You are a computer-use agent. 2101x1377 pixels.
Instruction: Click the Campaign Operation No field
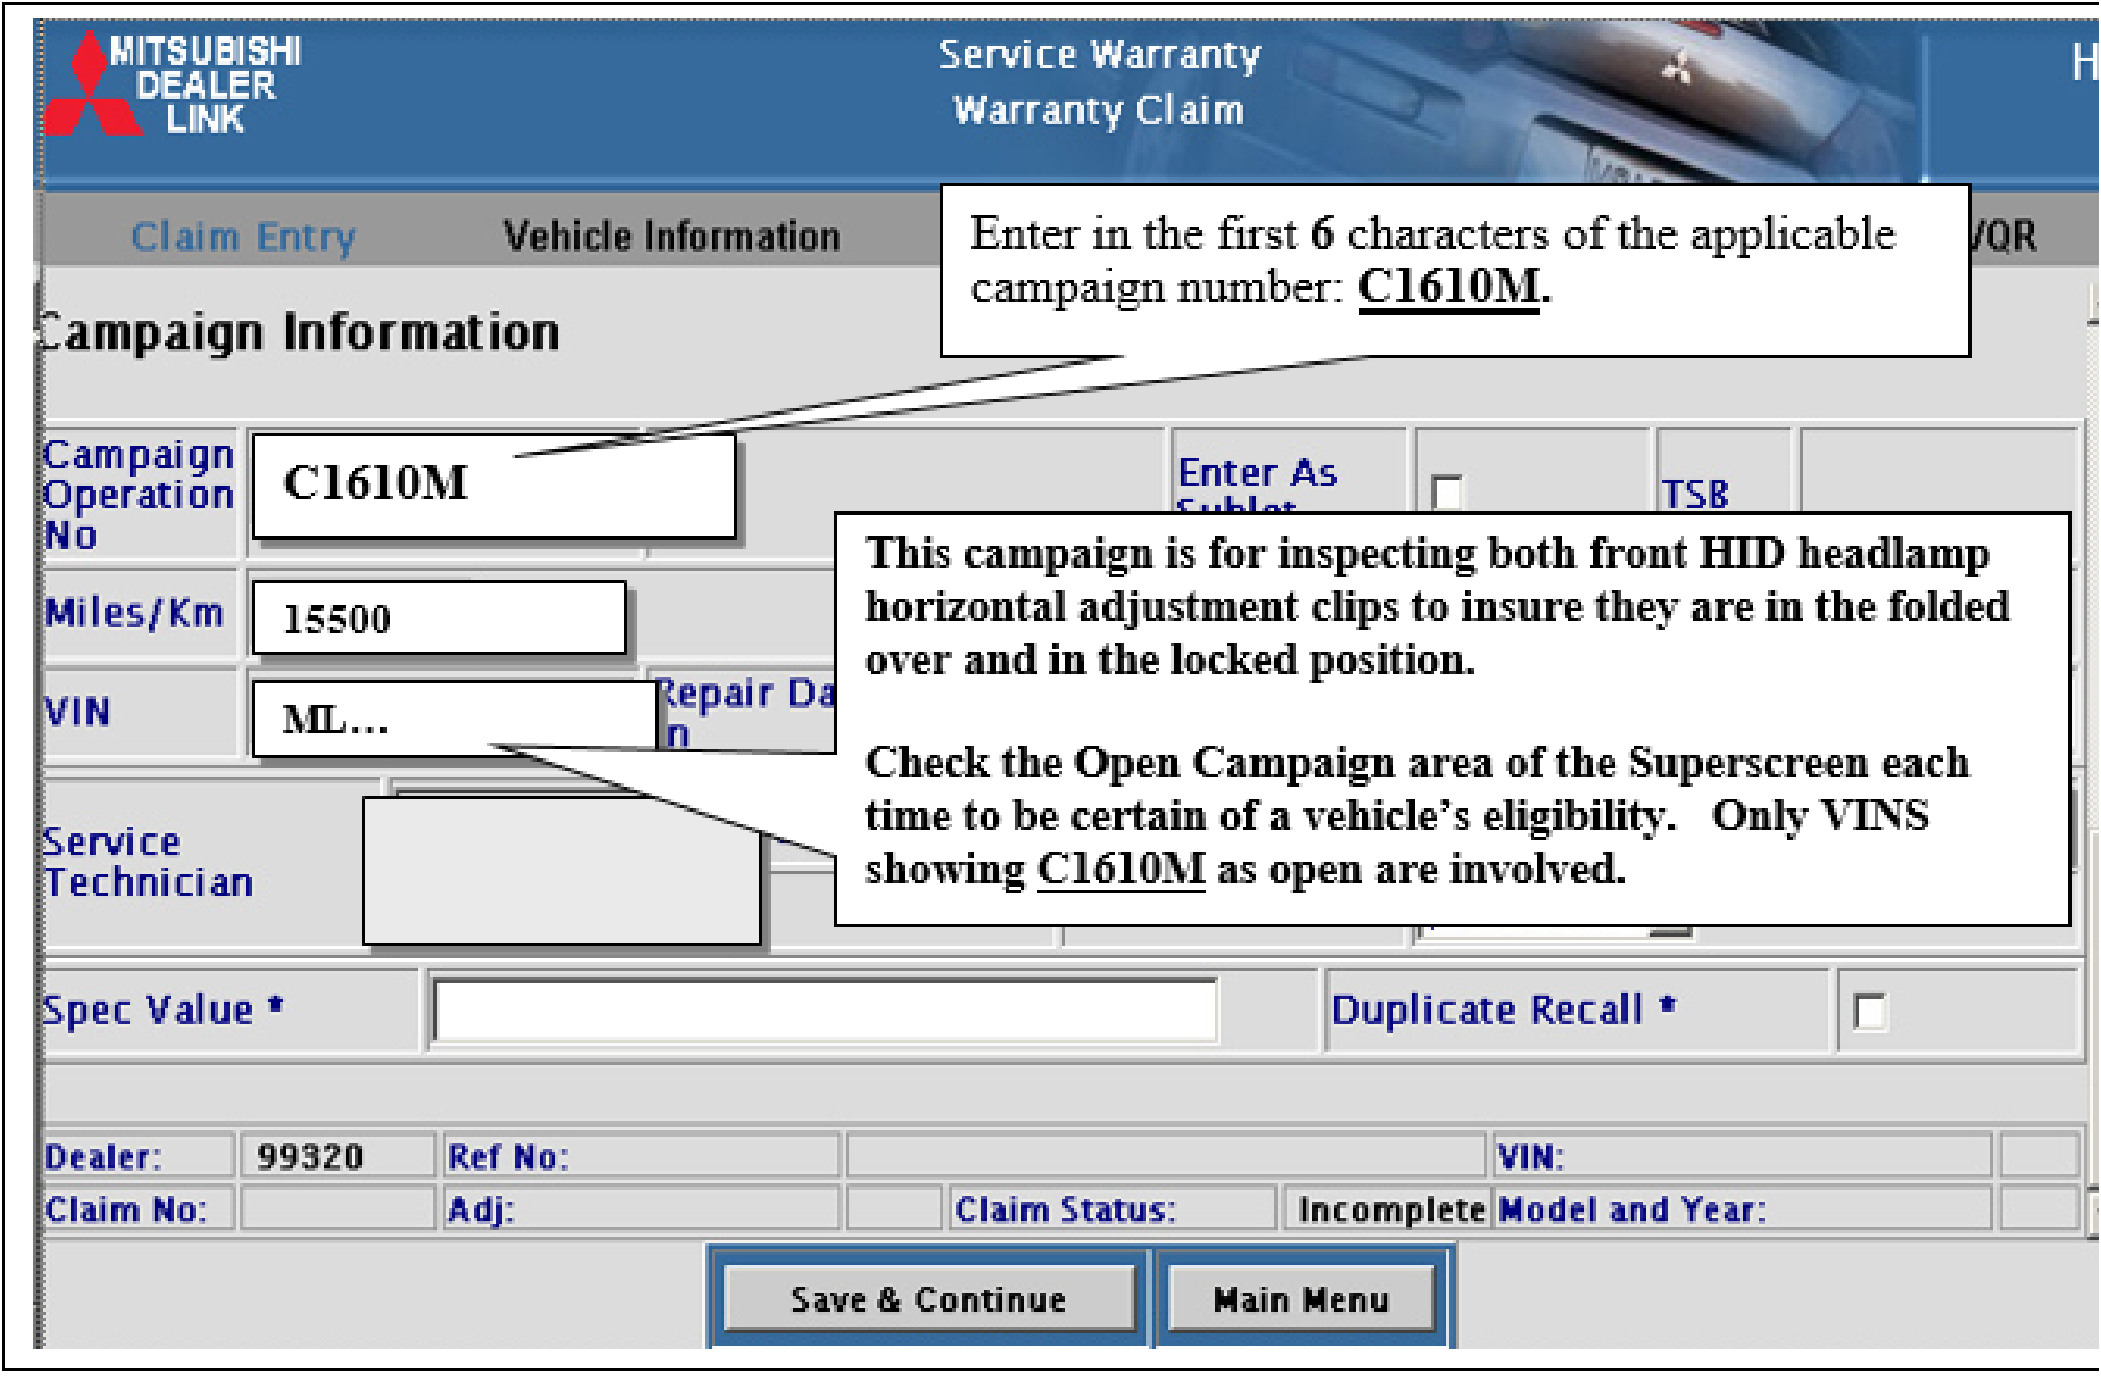494,485
